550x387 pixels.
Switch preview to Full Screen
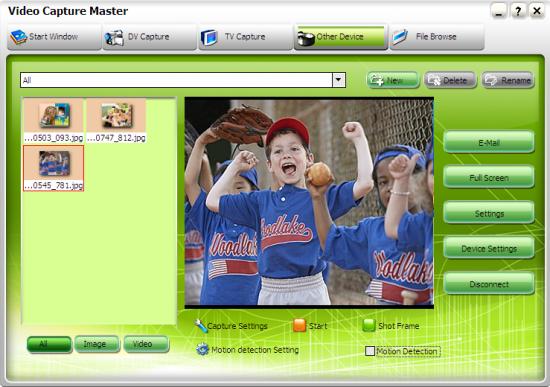489,178
